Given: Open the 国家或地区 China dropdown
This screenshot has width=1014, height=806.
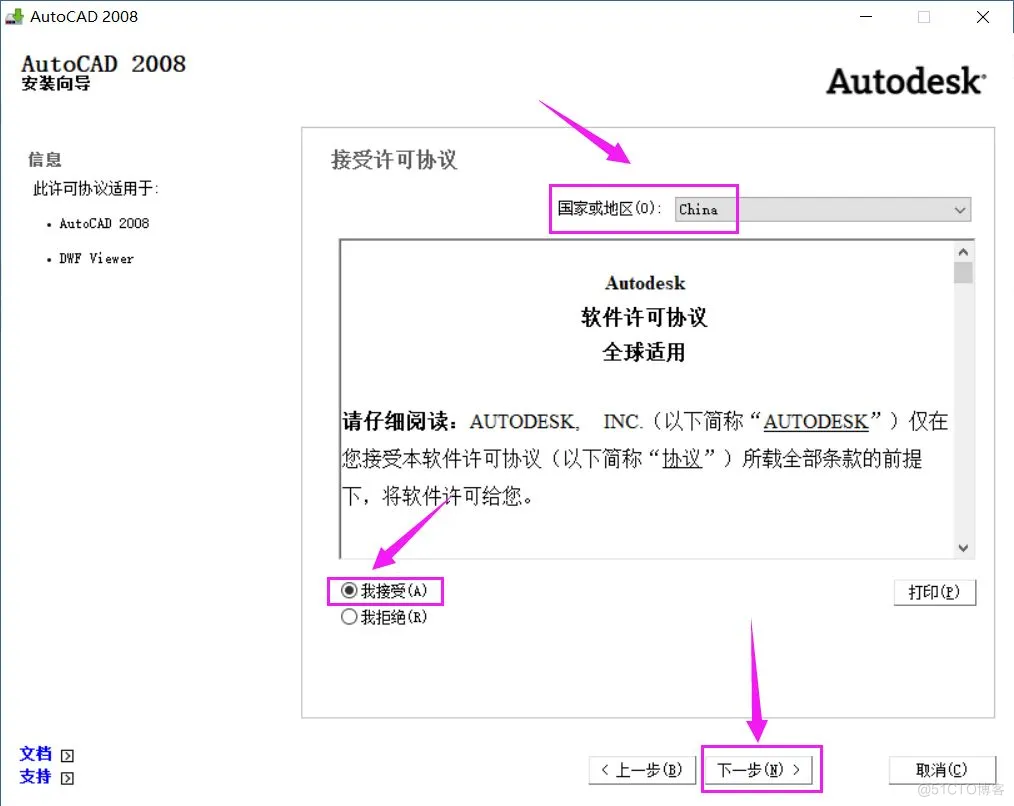Looking at the screenshot, I should tap(823, 210).
